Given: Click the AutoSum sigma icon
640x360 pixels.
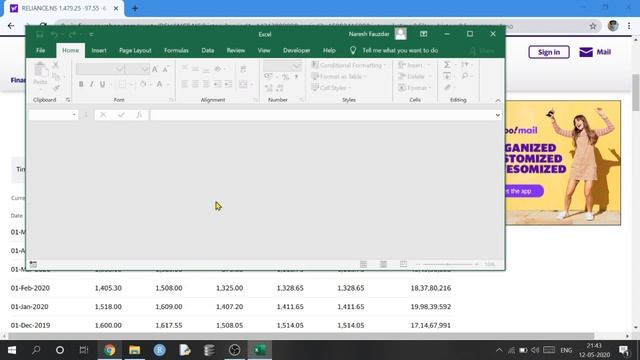Looking at the screenshot, I should coord(447,65).
